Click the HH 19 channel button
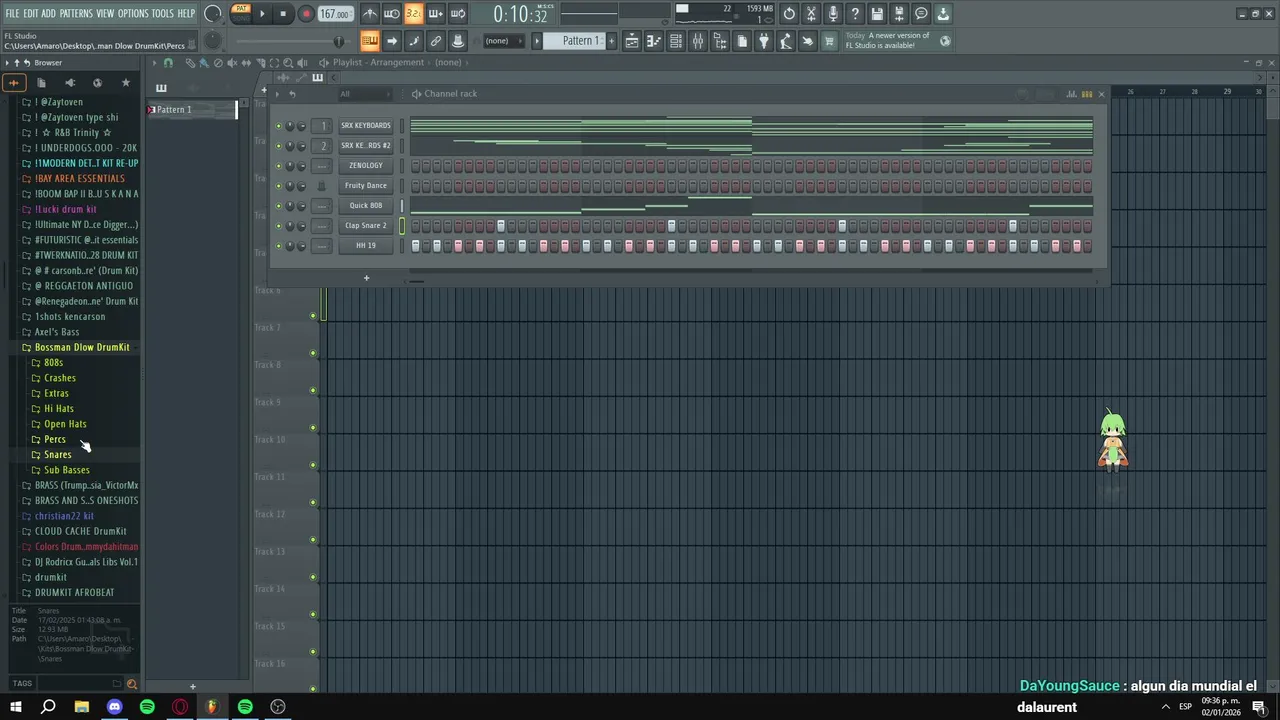 tap(366, 246)
